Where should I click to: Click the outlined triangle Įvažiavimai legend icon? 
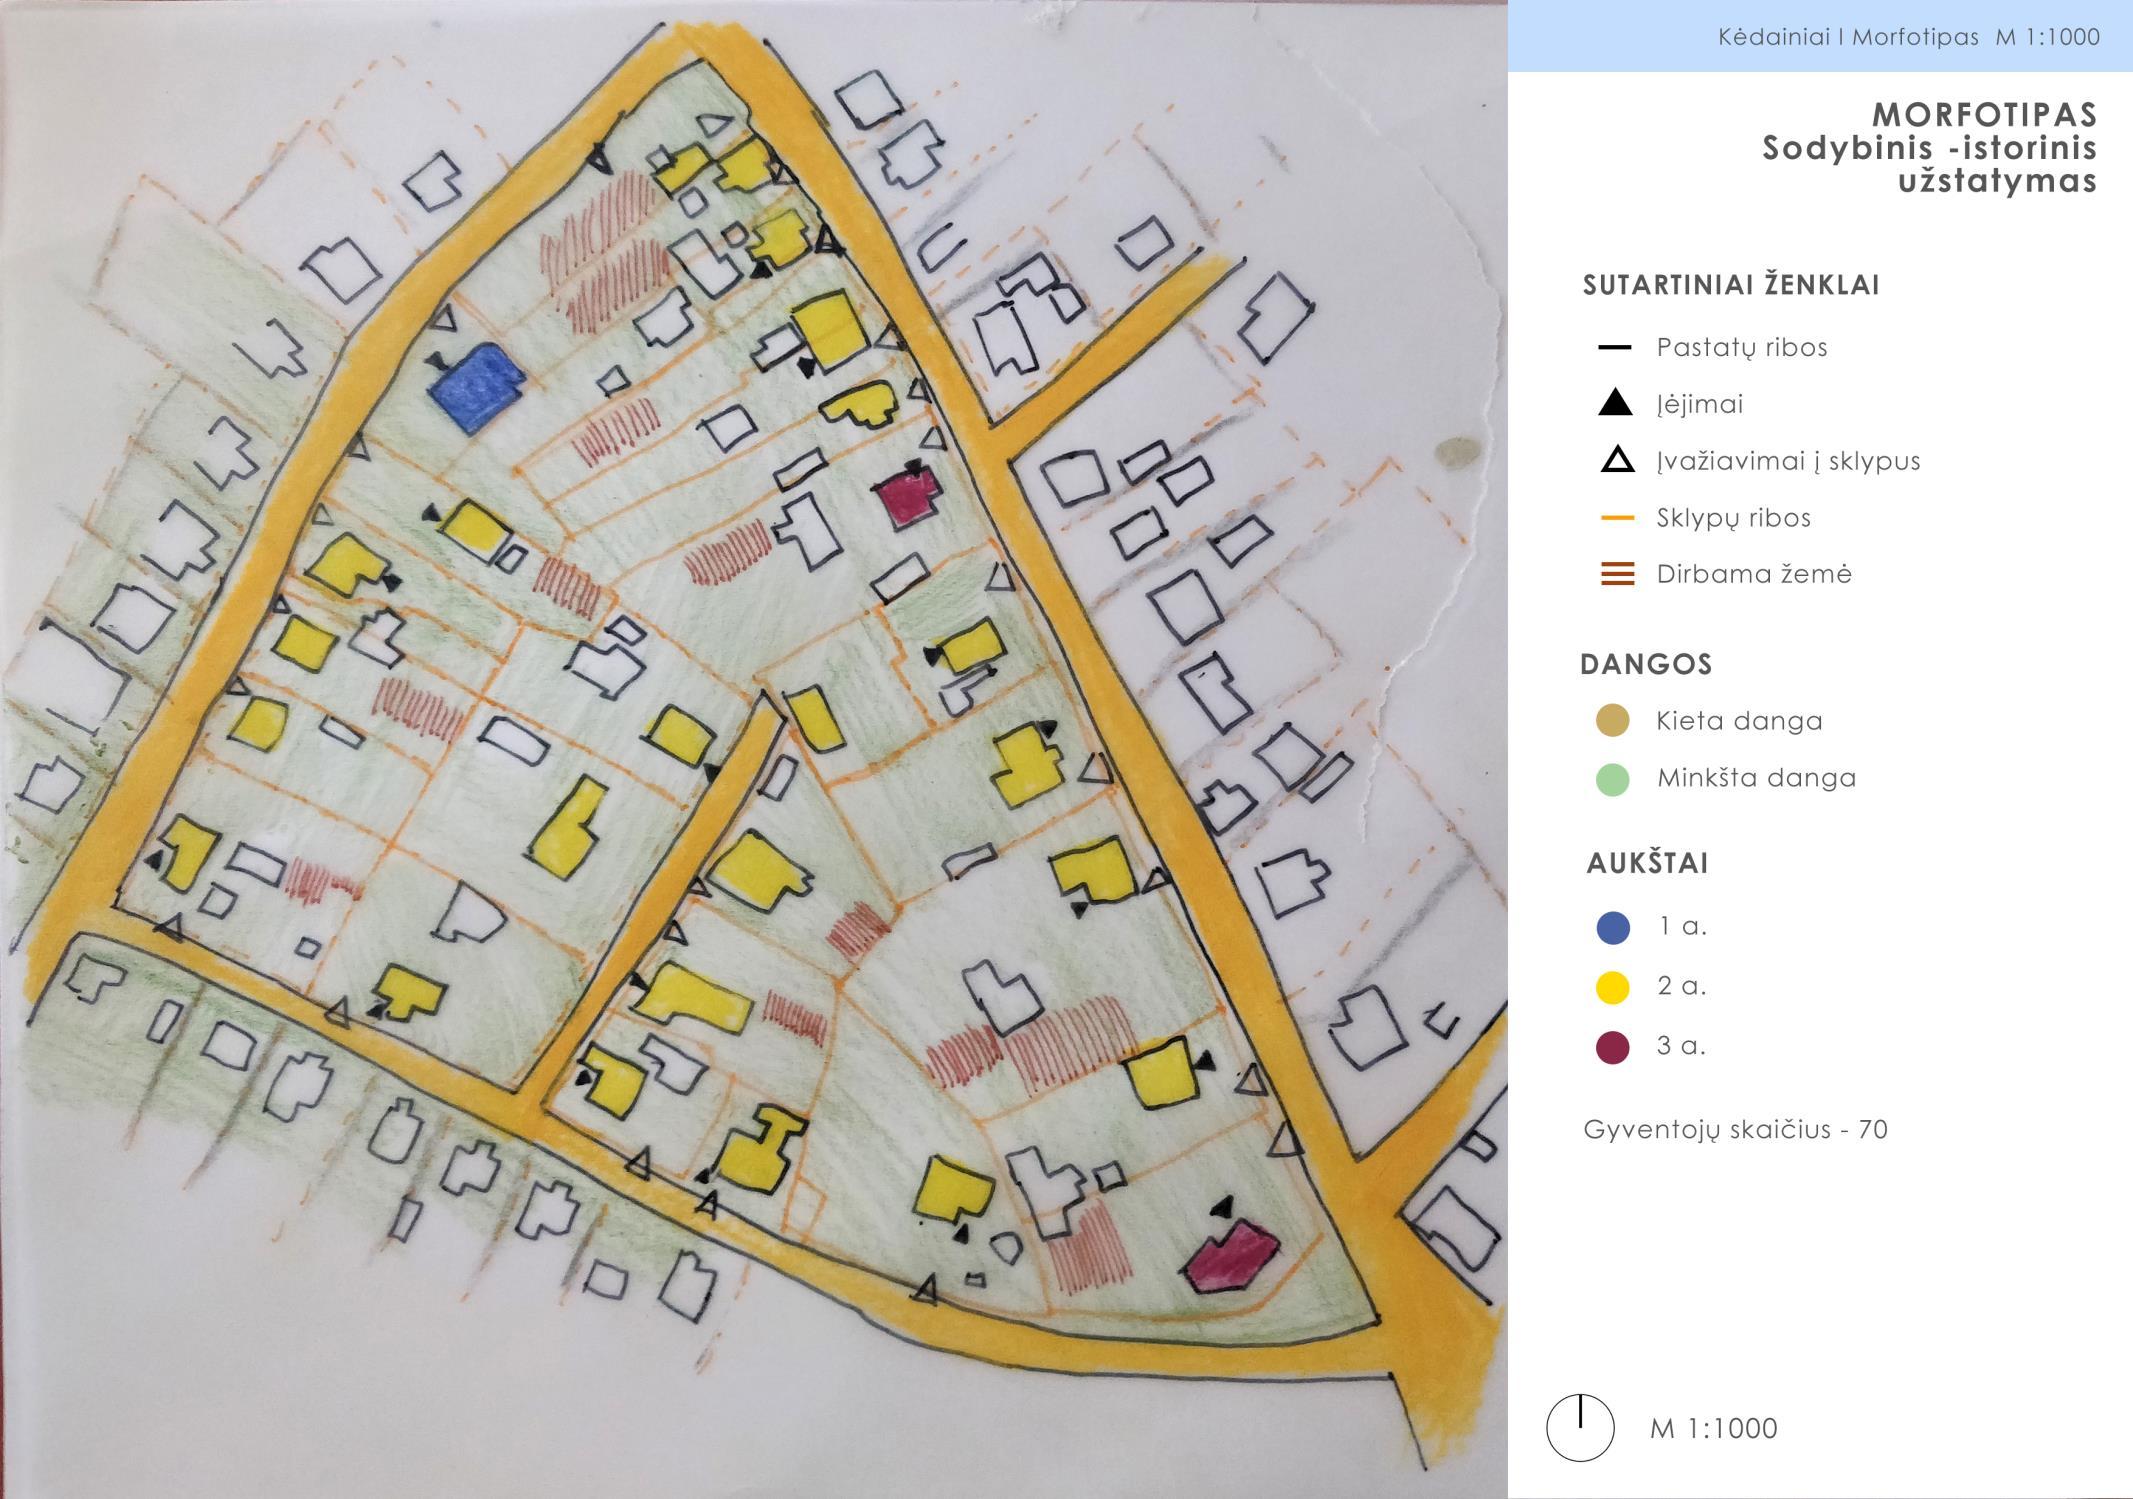tap(1617, 461)
